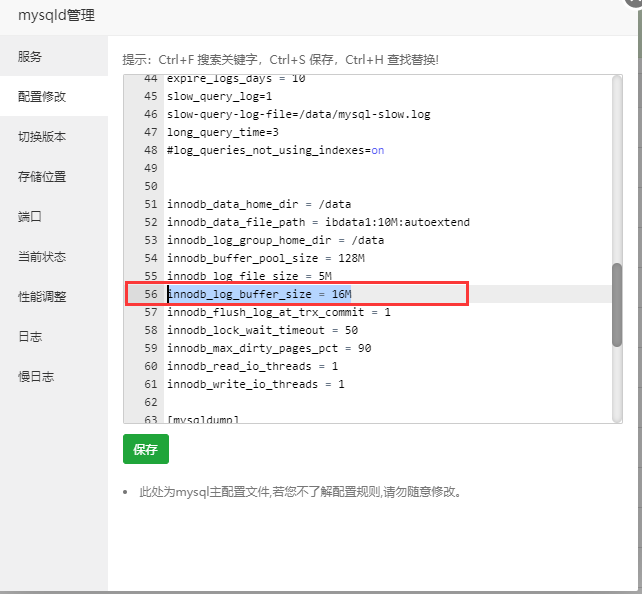Place cursor on innodb_buffer_pool_size line
Screen dimensions: 642x594
coord(265,258)
